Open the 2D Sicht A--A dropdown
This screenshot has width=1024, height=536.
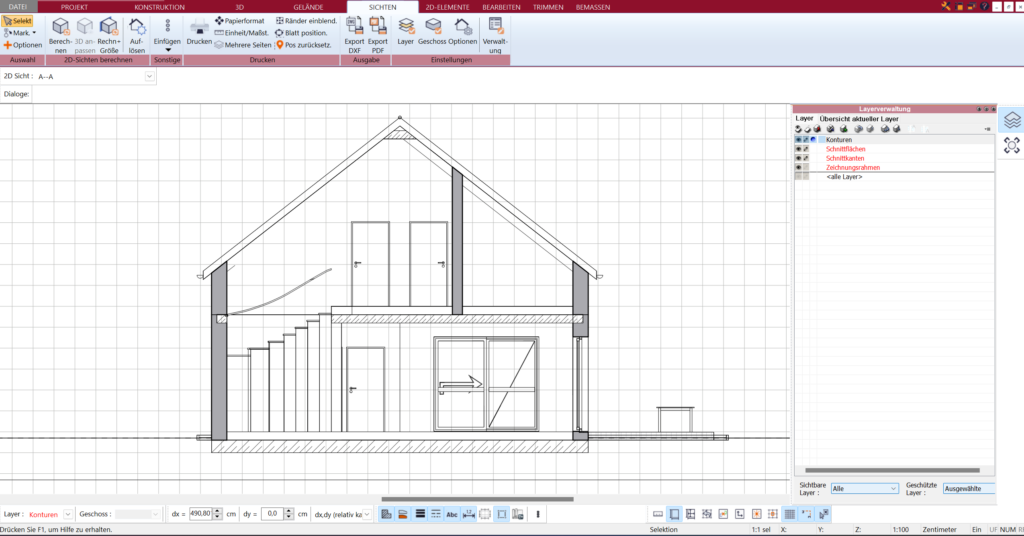(150, 75)
